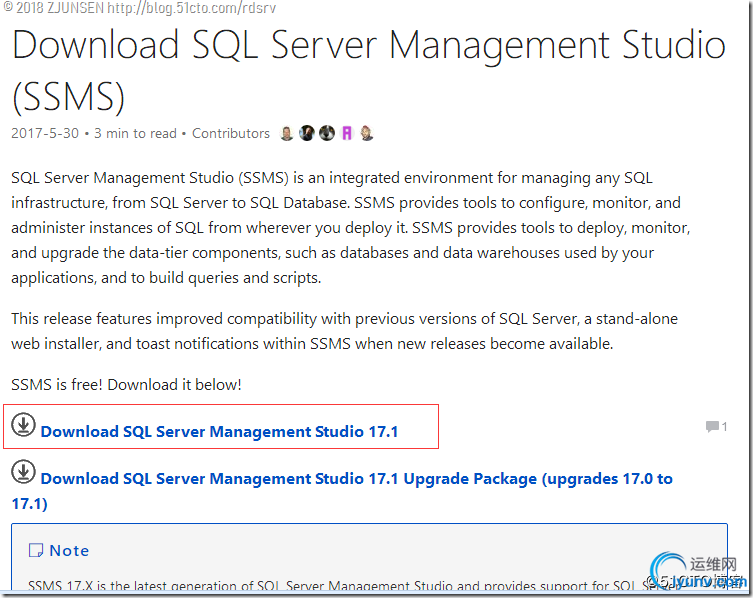
Task: Open the purple pixel-letter contributor avatar
Action: [347, 133]
